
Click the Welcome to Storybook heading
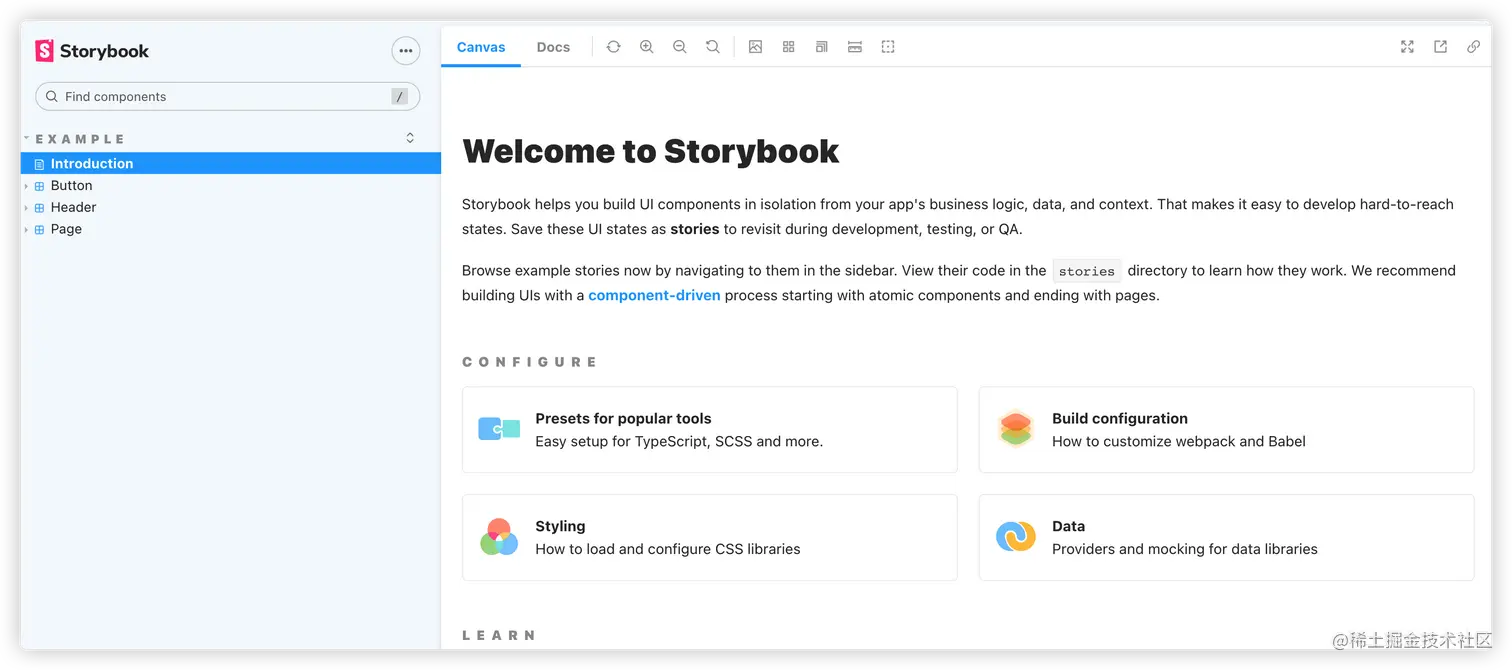(650, 151)
